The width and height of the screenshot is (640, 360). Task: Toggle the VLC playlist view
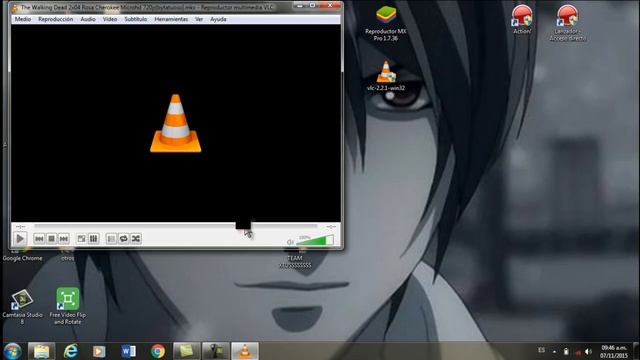[111, 238]
